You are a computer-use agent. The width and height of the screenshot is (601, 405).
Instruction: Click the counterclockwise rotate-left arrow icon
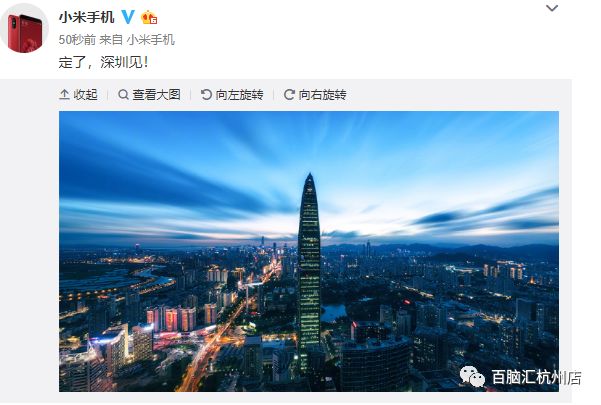pos(206,94)
